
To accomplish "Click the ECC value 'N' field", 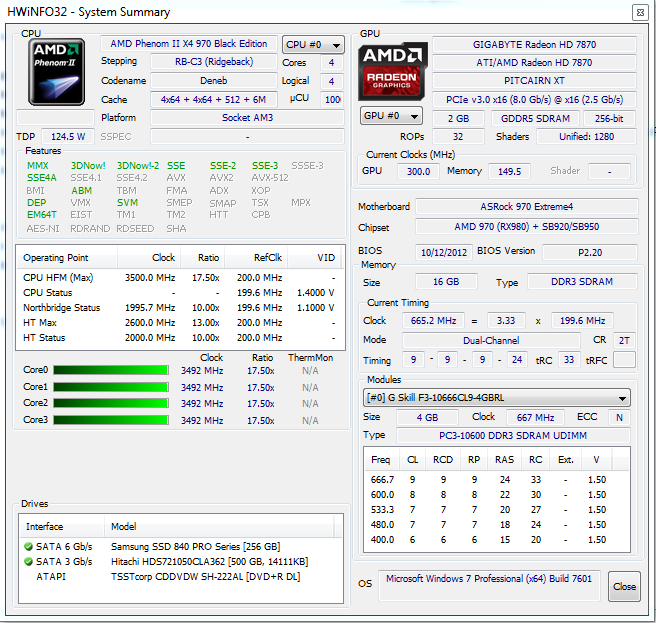I will 619,417.
